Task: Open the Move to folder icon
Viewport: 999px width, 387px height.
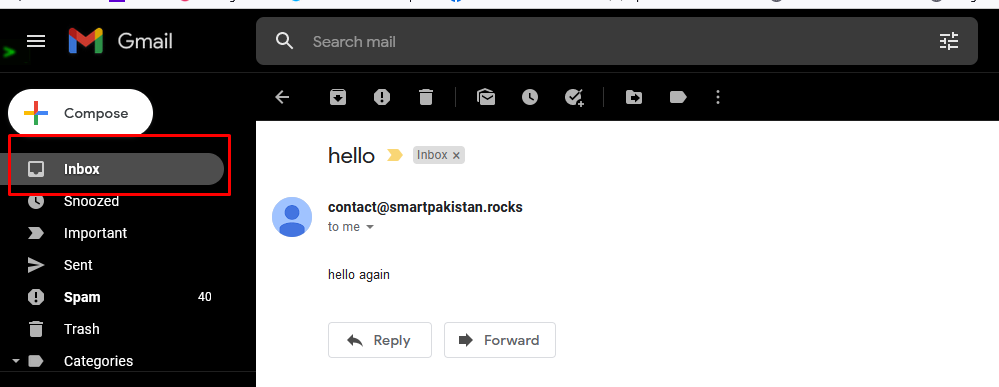Action: pos(634,97)
